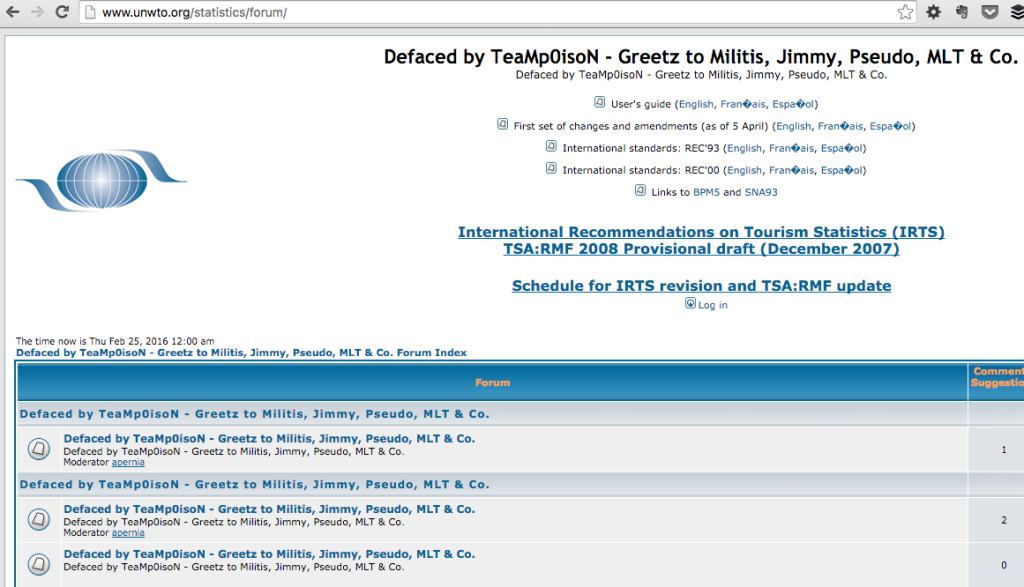Click the comment count 1 cell

tap(997, 449)
